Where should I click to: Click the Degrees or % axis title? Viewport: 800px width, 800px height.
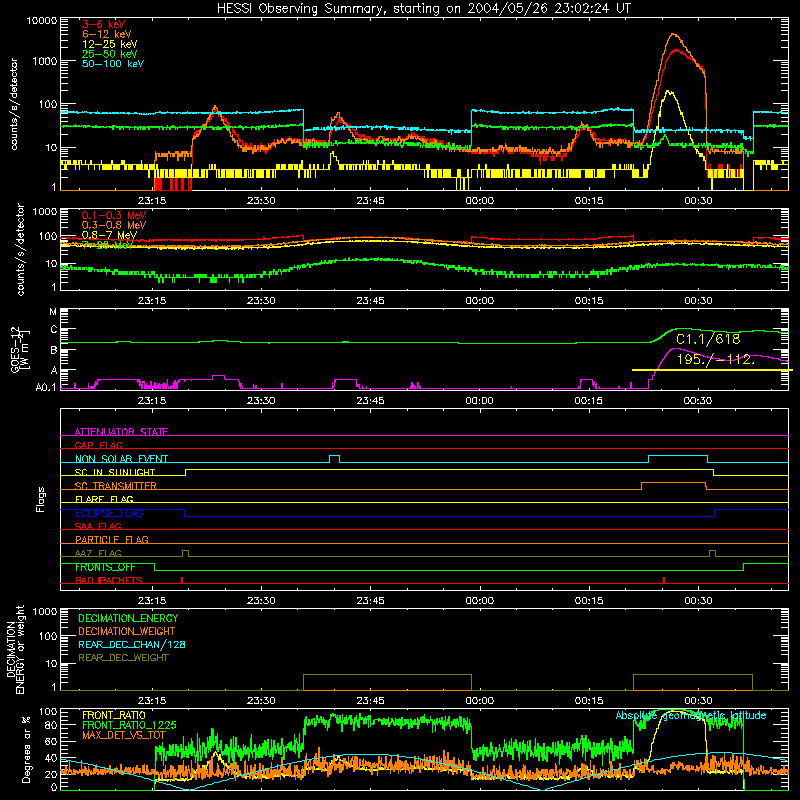(x=26, y=749)
